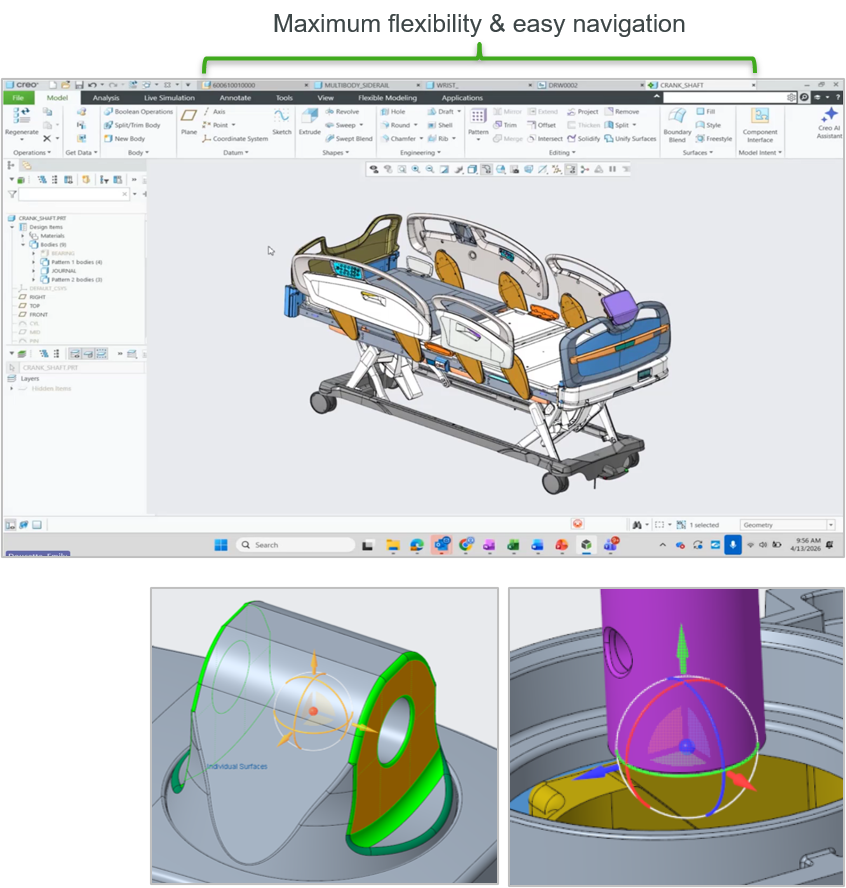This screenshot has width=846, height=888.
Task: Open the File menu
Action: [19, 98]
